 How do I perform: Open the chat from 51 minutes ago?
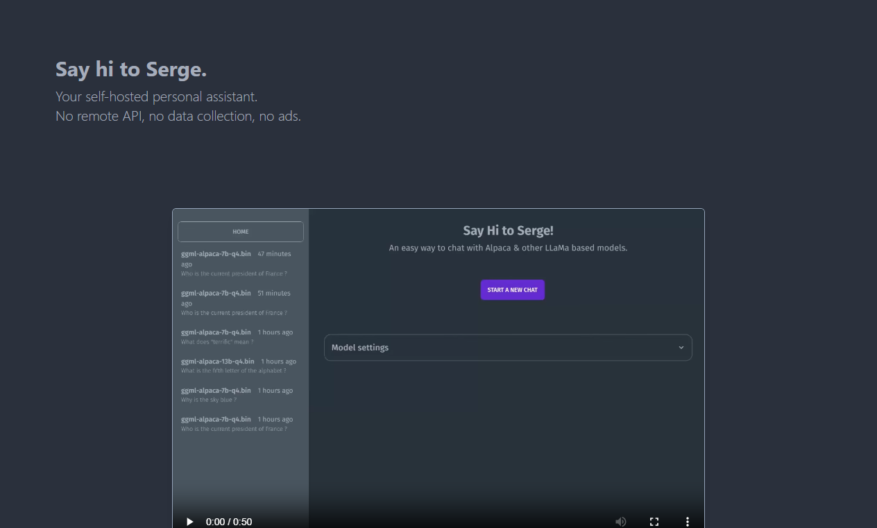(239, 303)
